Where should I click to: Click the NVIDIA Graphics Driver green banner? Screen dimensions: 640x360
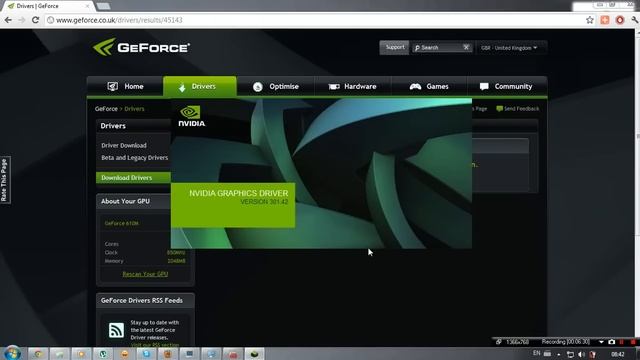point(233,205)
